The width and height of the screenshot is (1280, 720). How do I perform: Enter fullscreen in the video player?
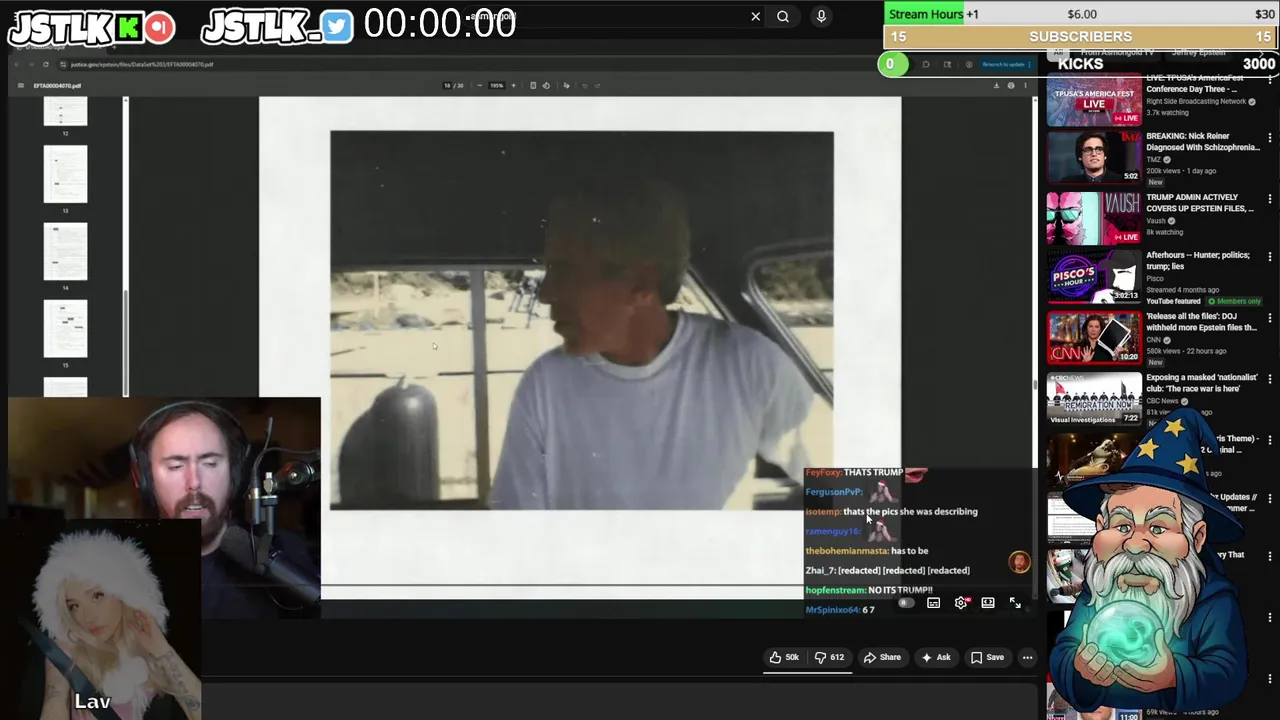(x=1015, y=603)
